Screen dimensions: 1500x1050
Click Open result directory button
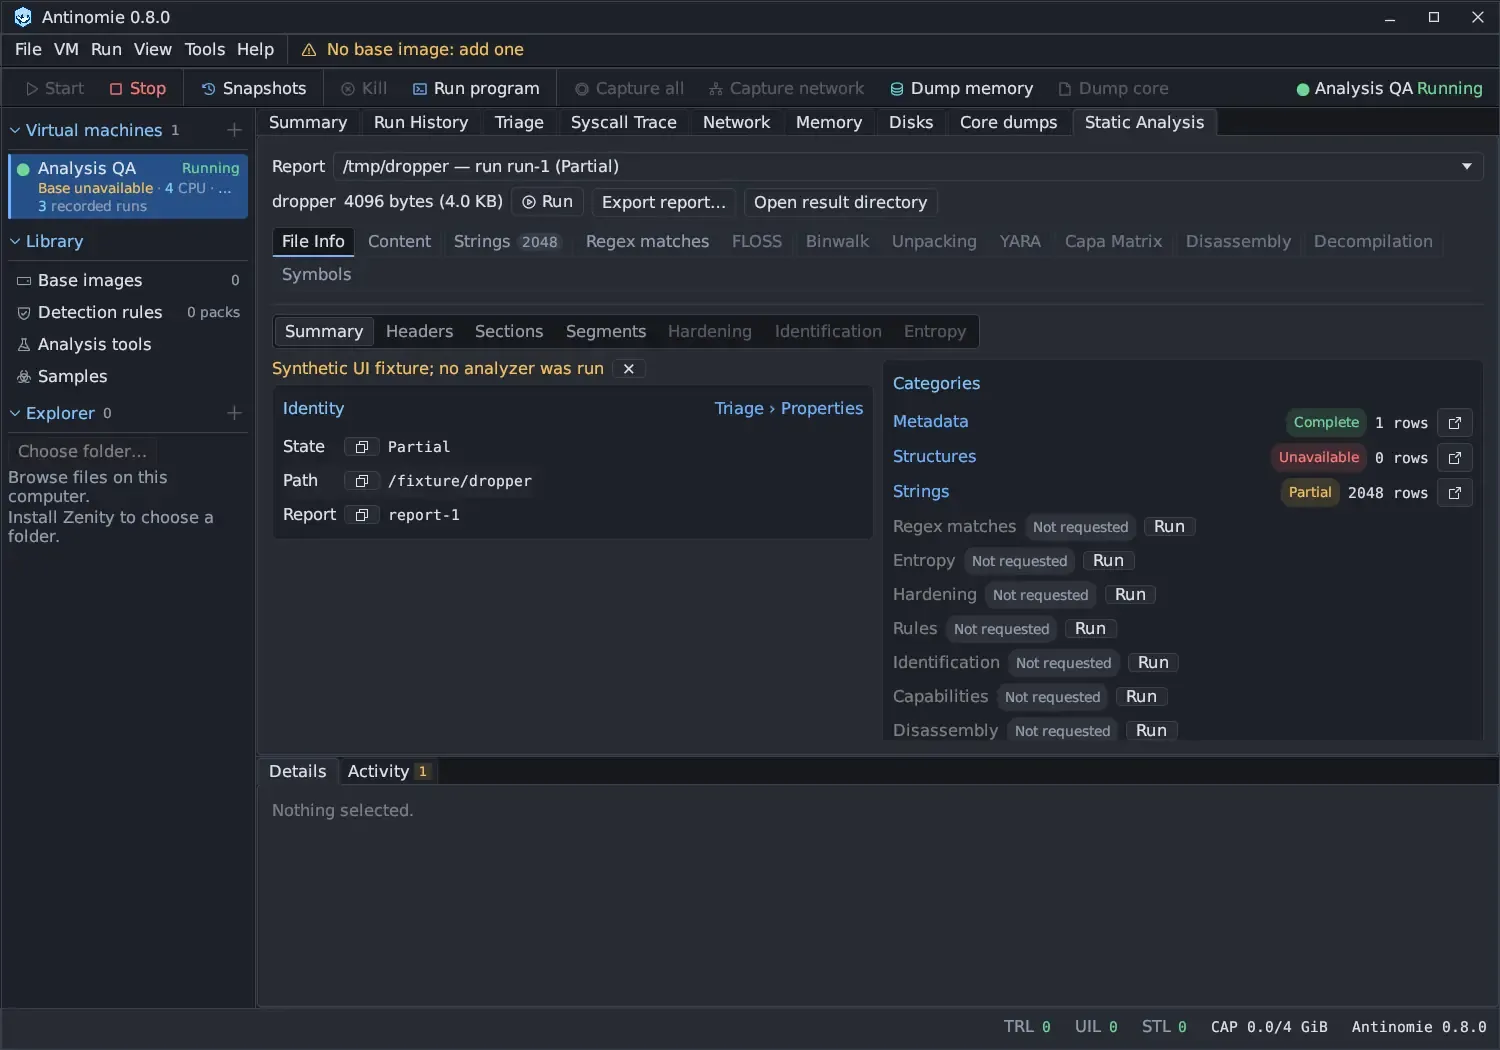tap(840, 202)
